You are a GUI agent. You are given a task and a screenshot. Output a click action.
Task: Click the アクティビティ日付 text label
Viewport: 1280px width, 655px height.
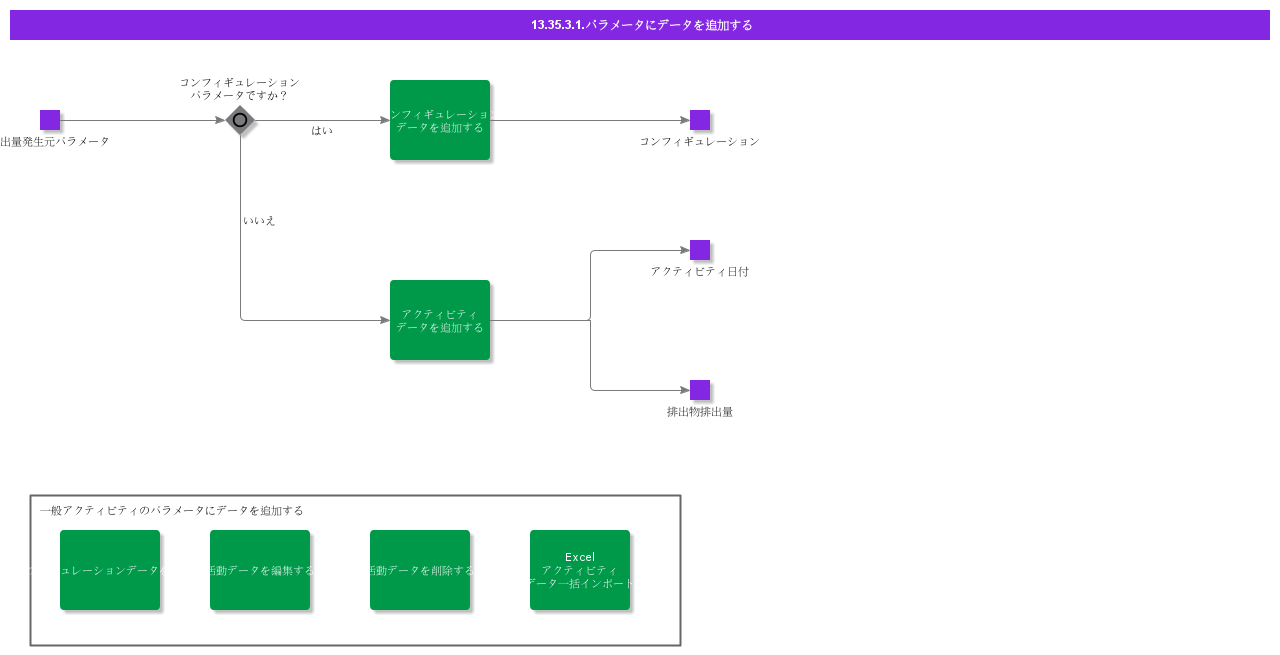(x=700, y=272)
